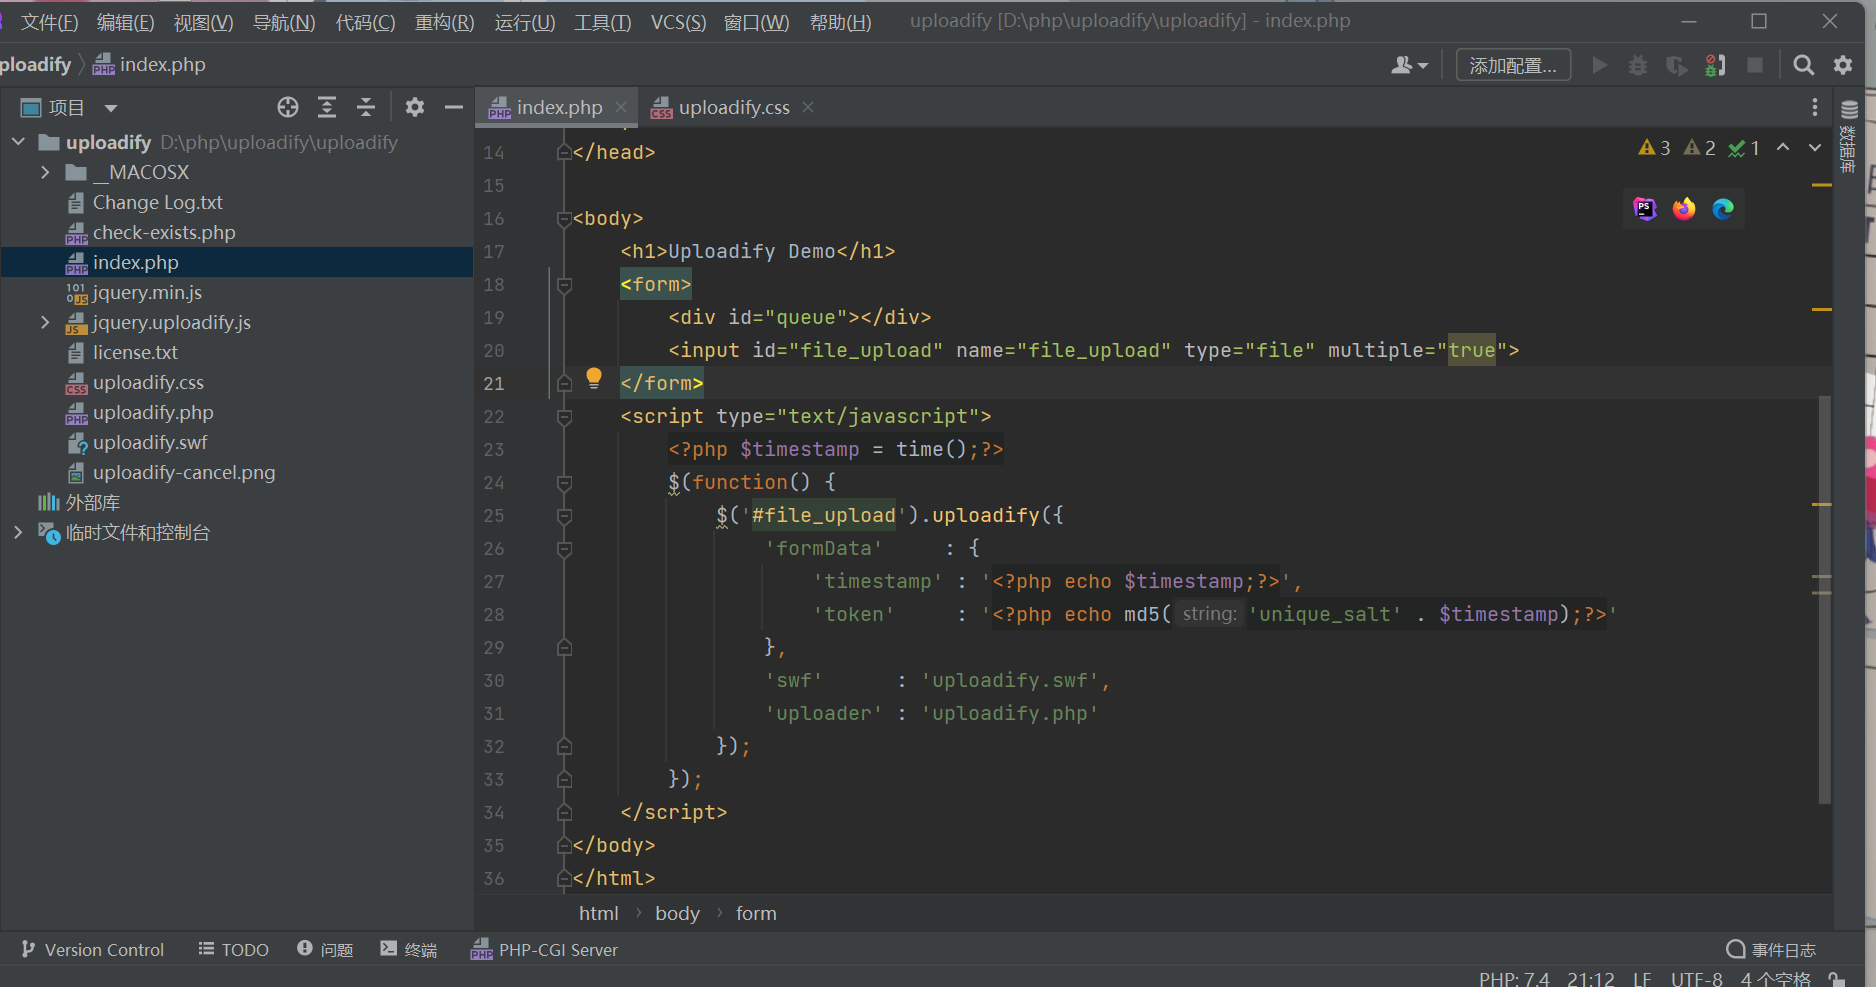This screenshot has width=1876, height=987.
Task: Open the File menu
Action: click(49, 22)
